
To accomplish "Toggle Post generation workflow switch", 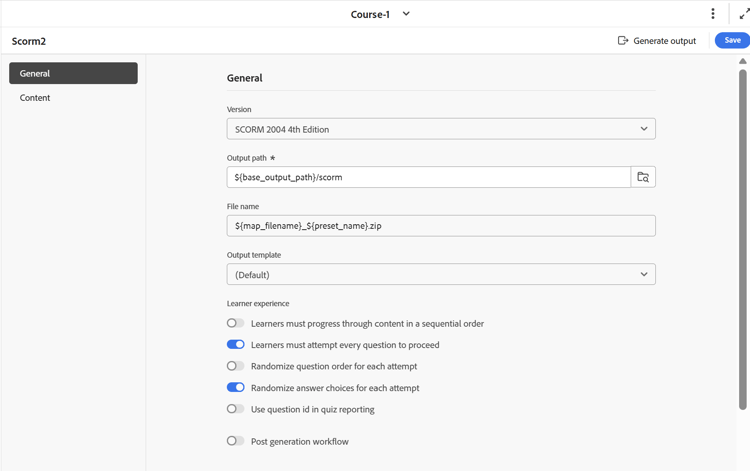I will pyautogui.click(x=236, y=441).
